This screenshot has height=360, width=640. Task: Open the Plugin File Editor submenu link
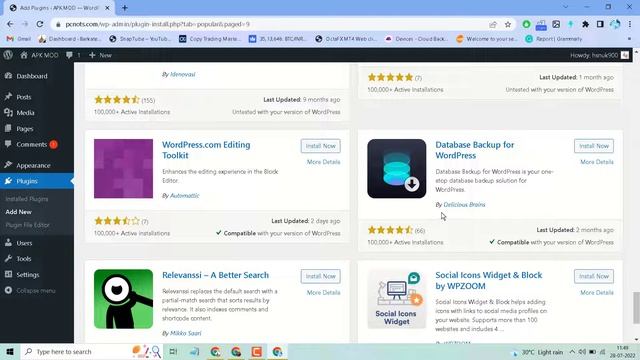tap(27, 225)
